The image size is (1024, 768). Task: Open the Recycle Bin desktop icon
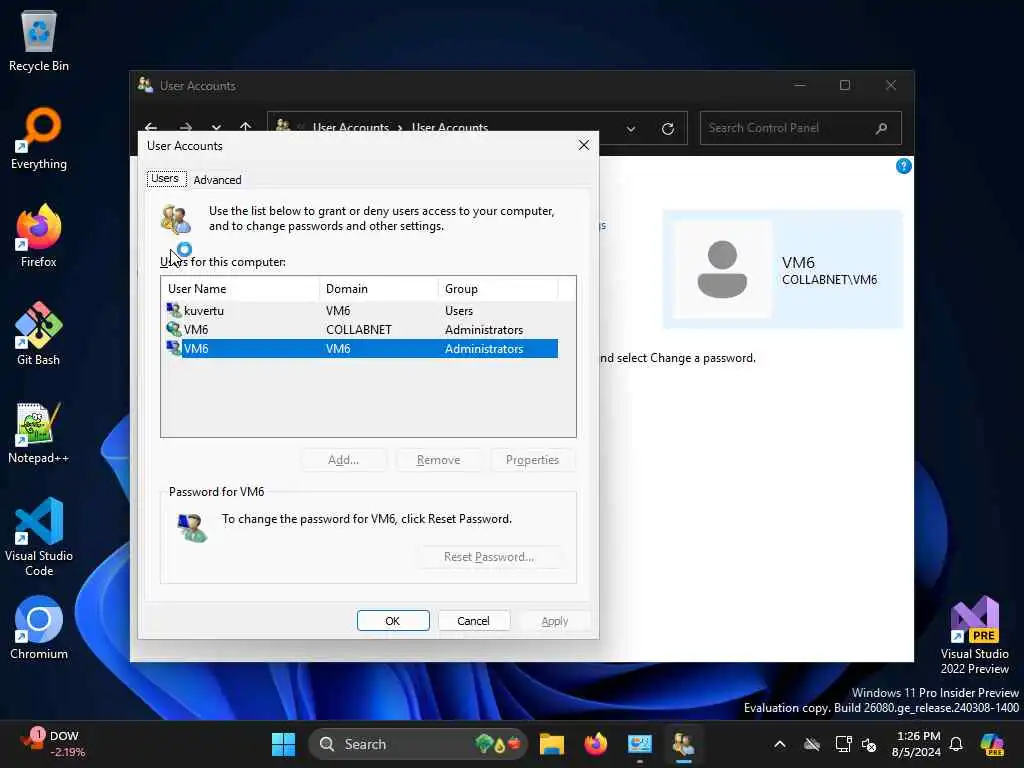39,40
